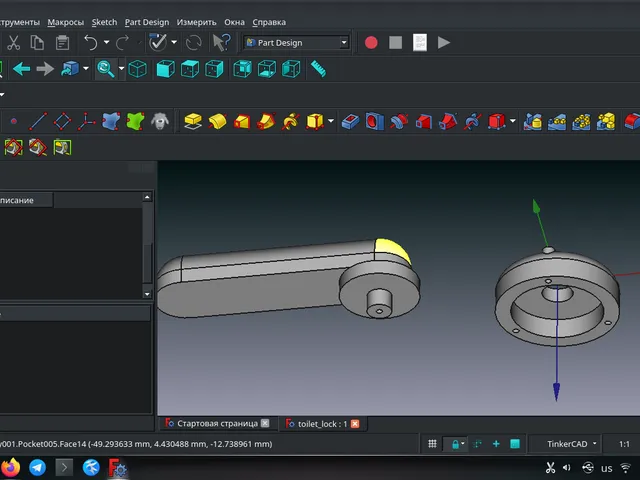Open the Измерить menu
640x480 pixels.
(196, 22)
